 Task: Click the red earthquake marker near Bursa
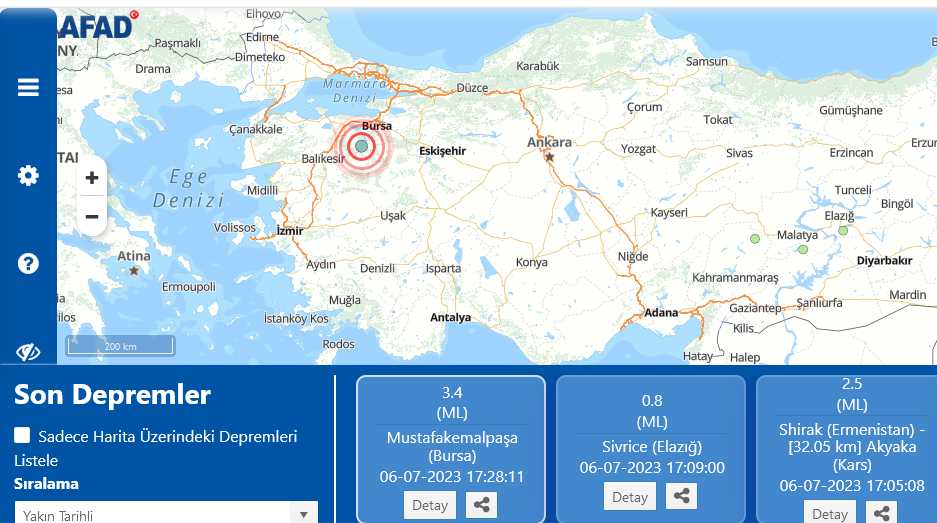(x=362, y=147)
